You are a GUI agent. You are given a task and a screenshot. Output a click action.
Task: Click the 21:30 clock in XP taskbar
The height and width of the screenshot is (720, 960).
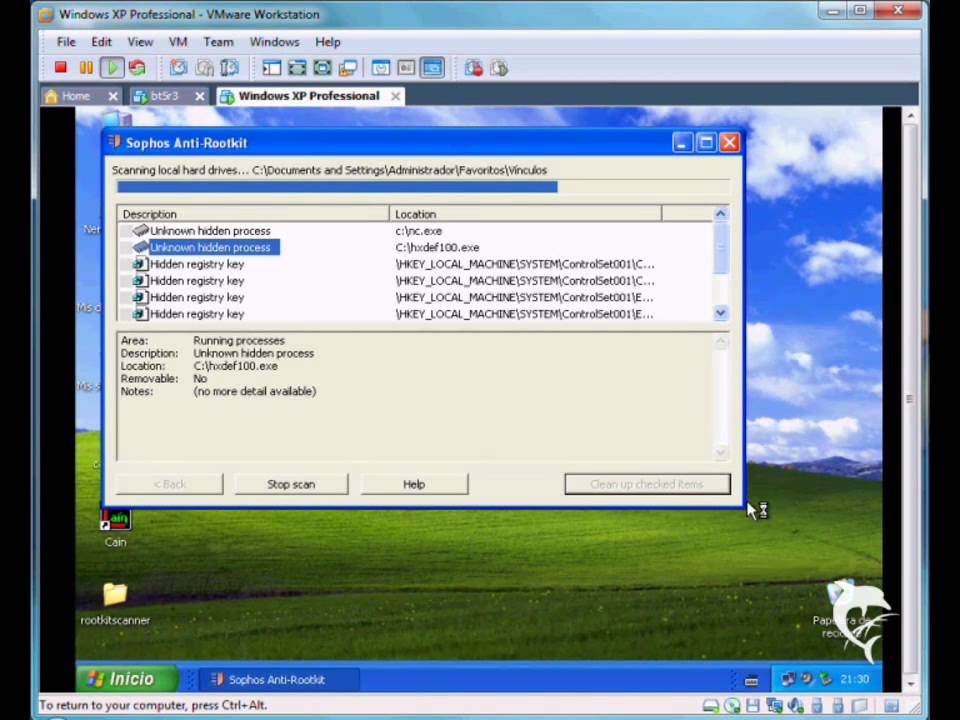(x=854, y=678)
